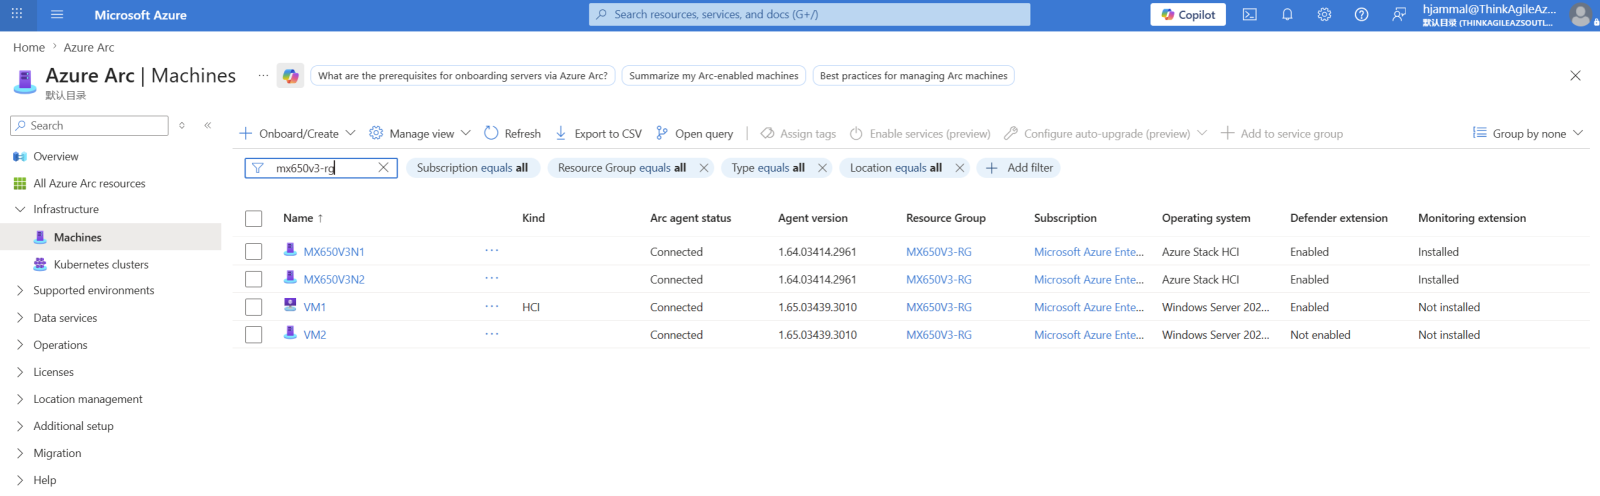The height and width of the screenshot is (496, 1600).
Task: Open the ellipsis menu beside Machines title
Action: (x=263, y=75)
